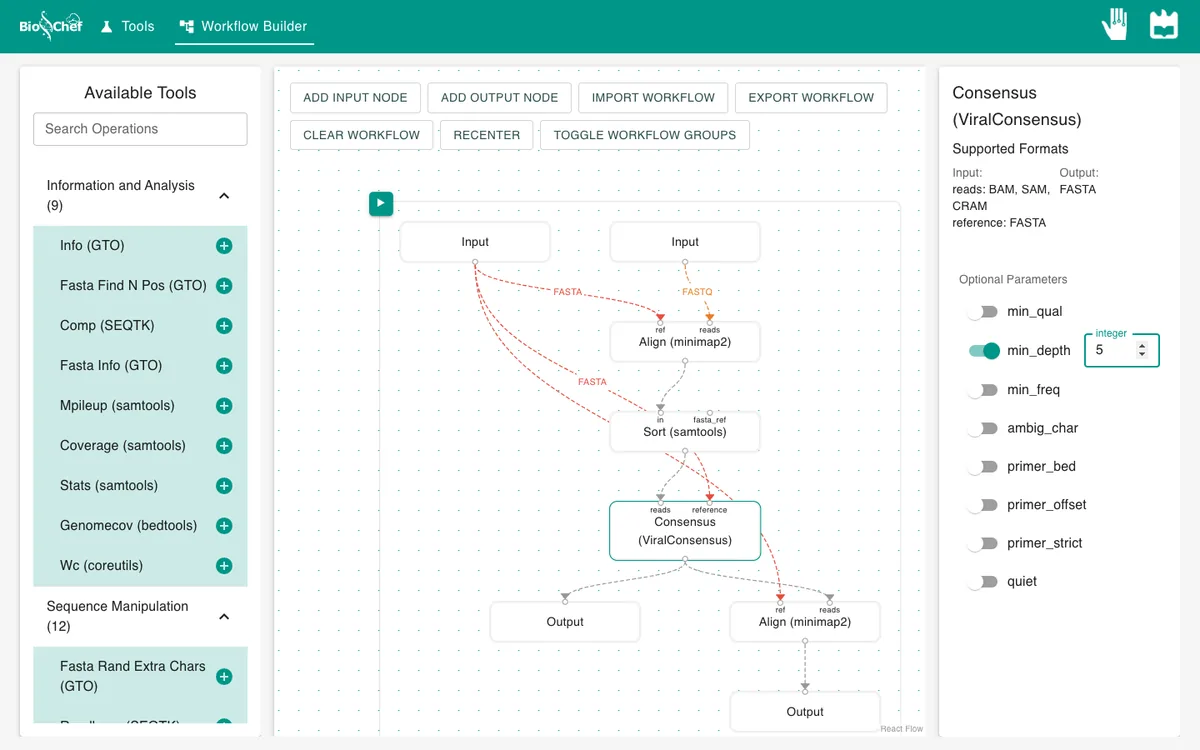This screenshot has height=750, width=1200.
Task: Select the bottom Output node
Action: [805, 712]
